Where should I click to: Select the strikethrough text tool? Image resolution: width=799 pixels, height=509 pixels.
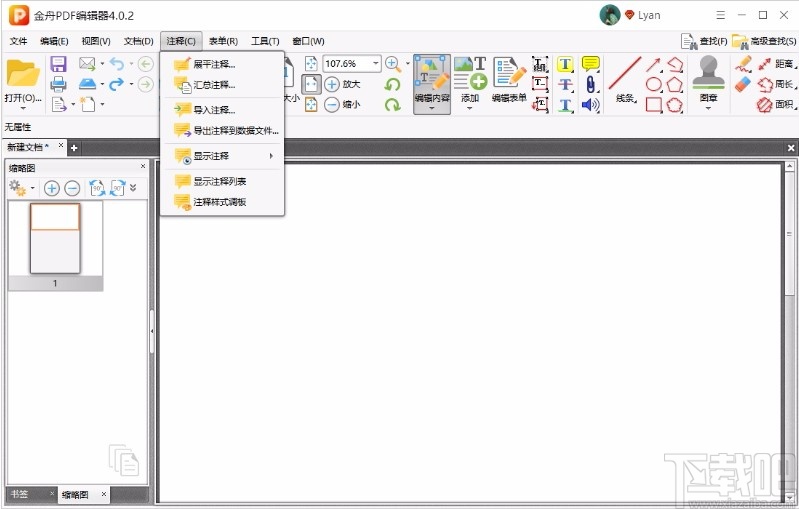pyautogui.click(x=565, y=85)
